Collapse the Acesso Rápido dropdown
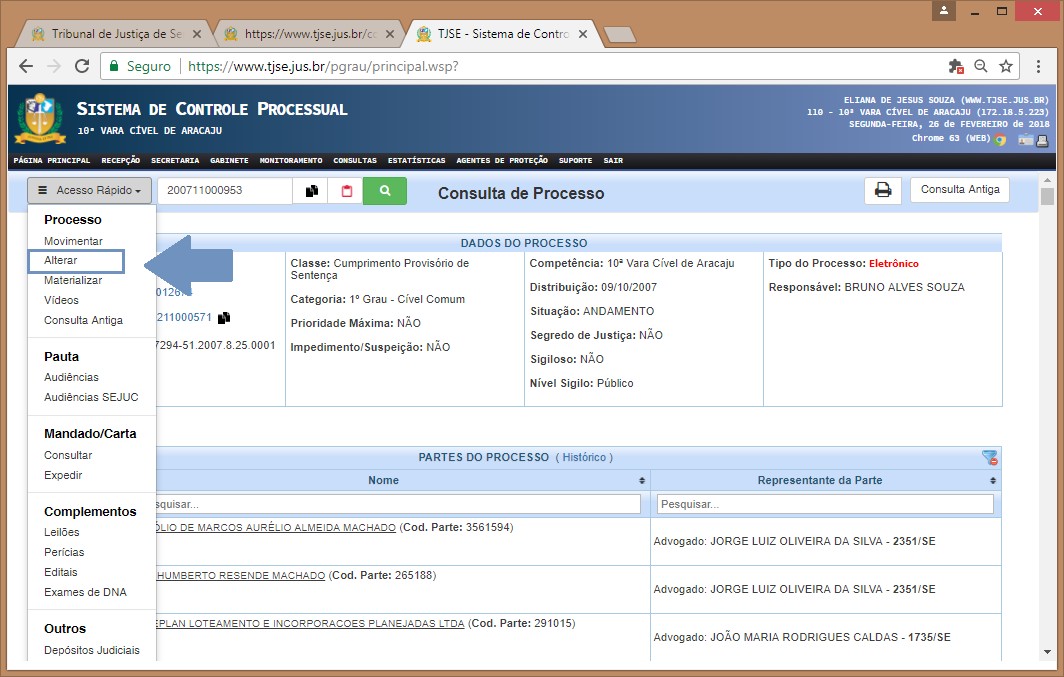Screen dimensions: 1064x677 coord(90,190)
